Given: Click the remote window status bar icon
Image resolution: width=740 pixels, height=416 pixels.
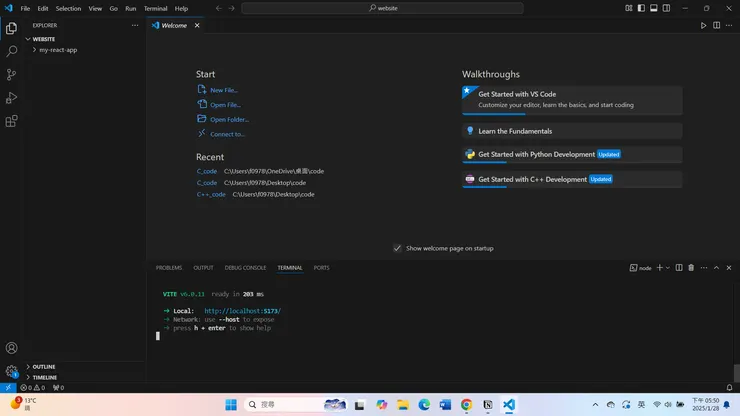Looking at the screenshot, I should pyautogui.click(x=8, y=388).
